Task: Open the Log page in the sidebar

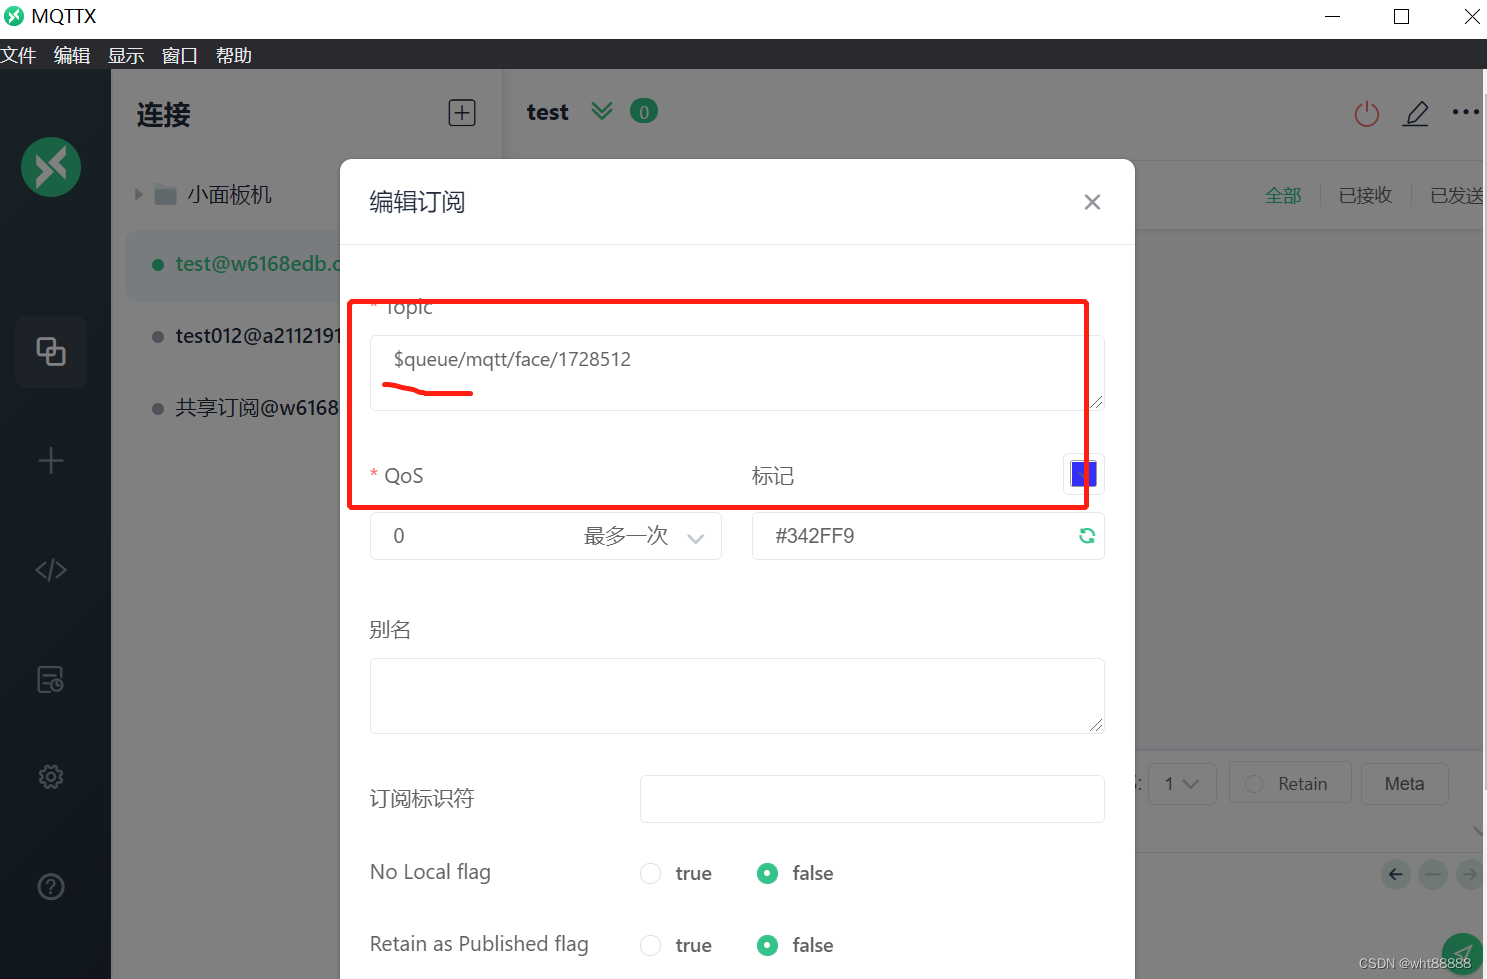Action: [x=51, y=680]
